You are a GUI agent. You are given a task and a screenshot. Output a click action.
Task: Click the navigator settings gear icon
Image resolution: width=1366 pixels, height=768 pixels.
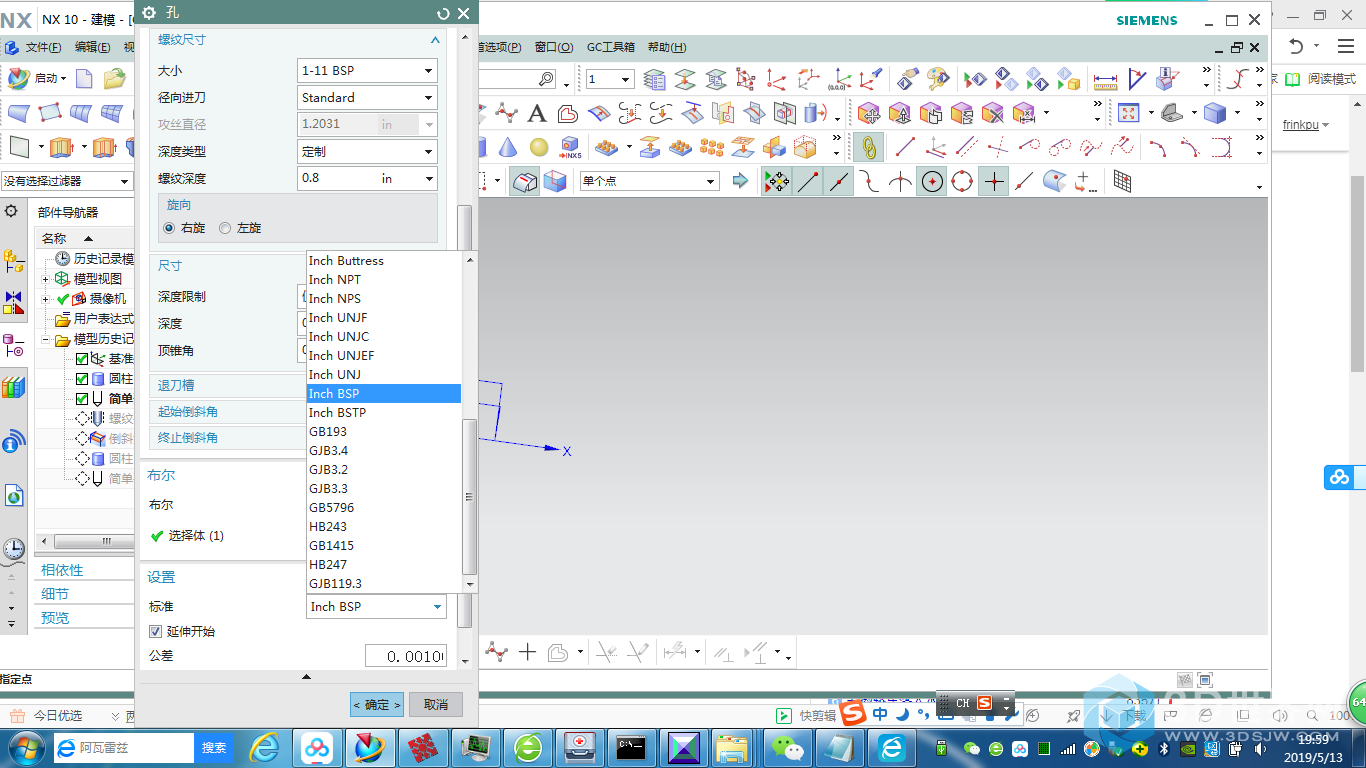(x=11, y=211)
